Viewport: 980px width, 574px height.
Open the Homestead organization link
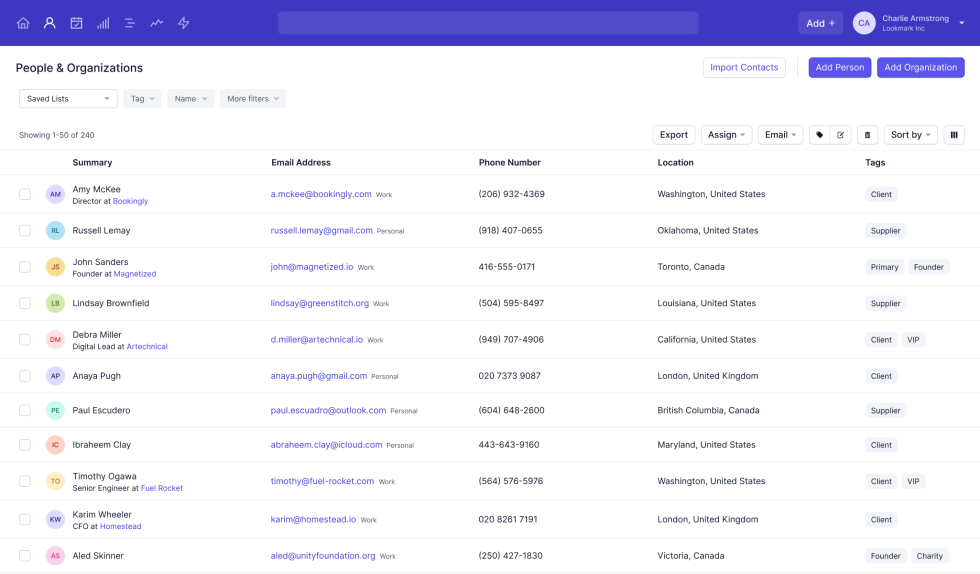click(121, 526)
